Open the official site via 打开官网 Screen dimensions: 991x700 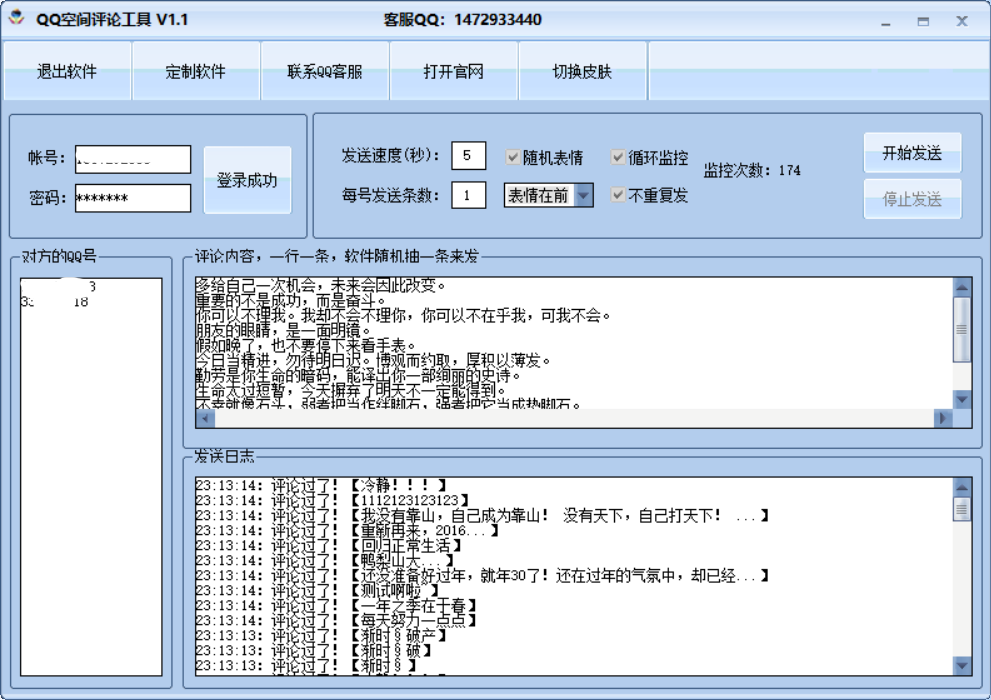pyautogui.click(x=454, y=71)
